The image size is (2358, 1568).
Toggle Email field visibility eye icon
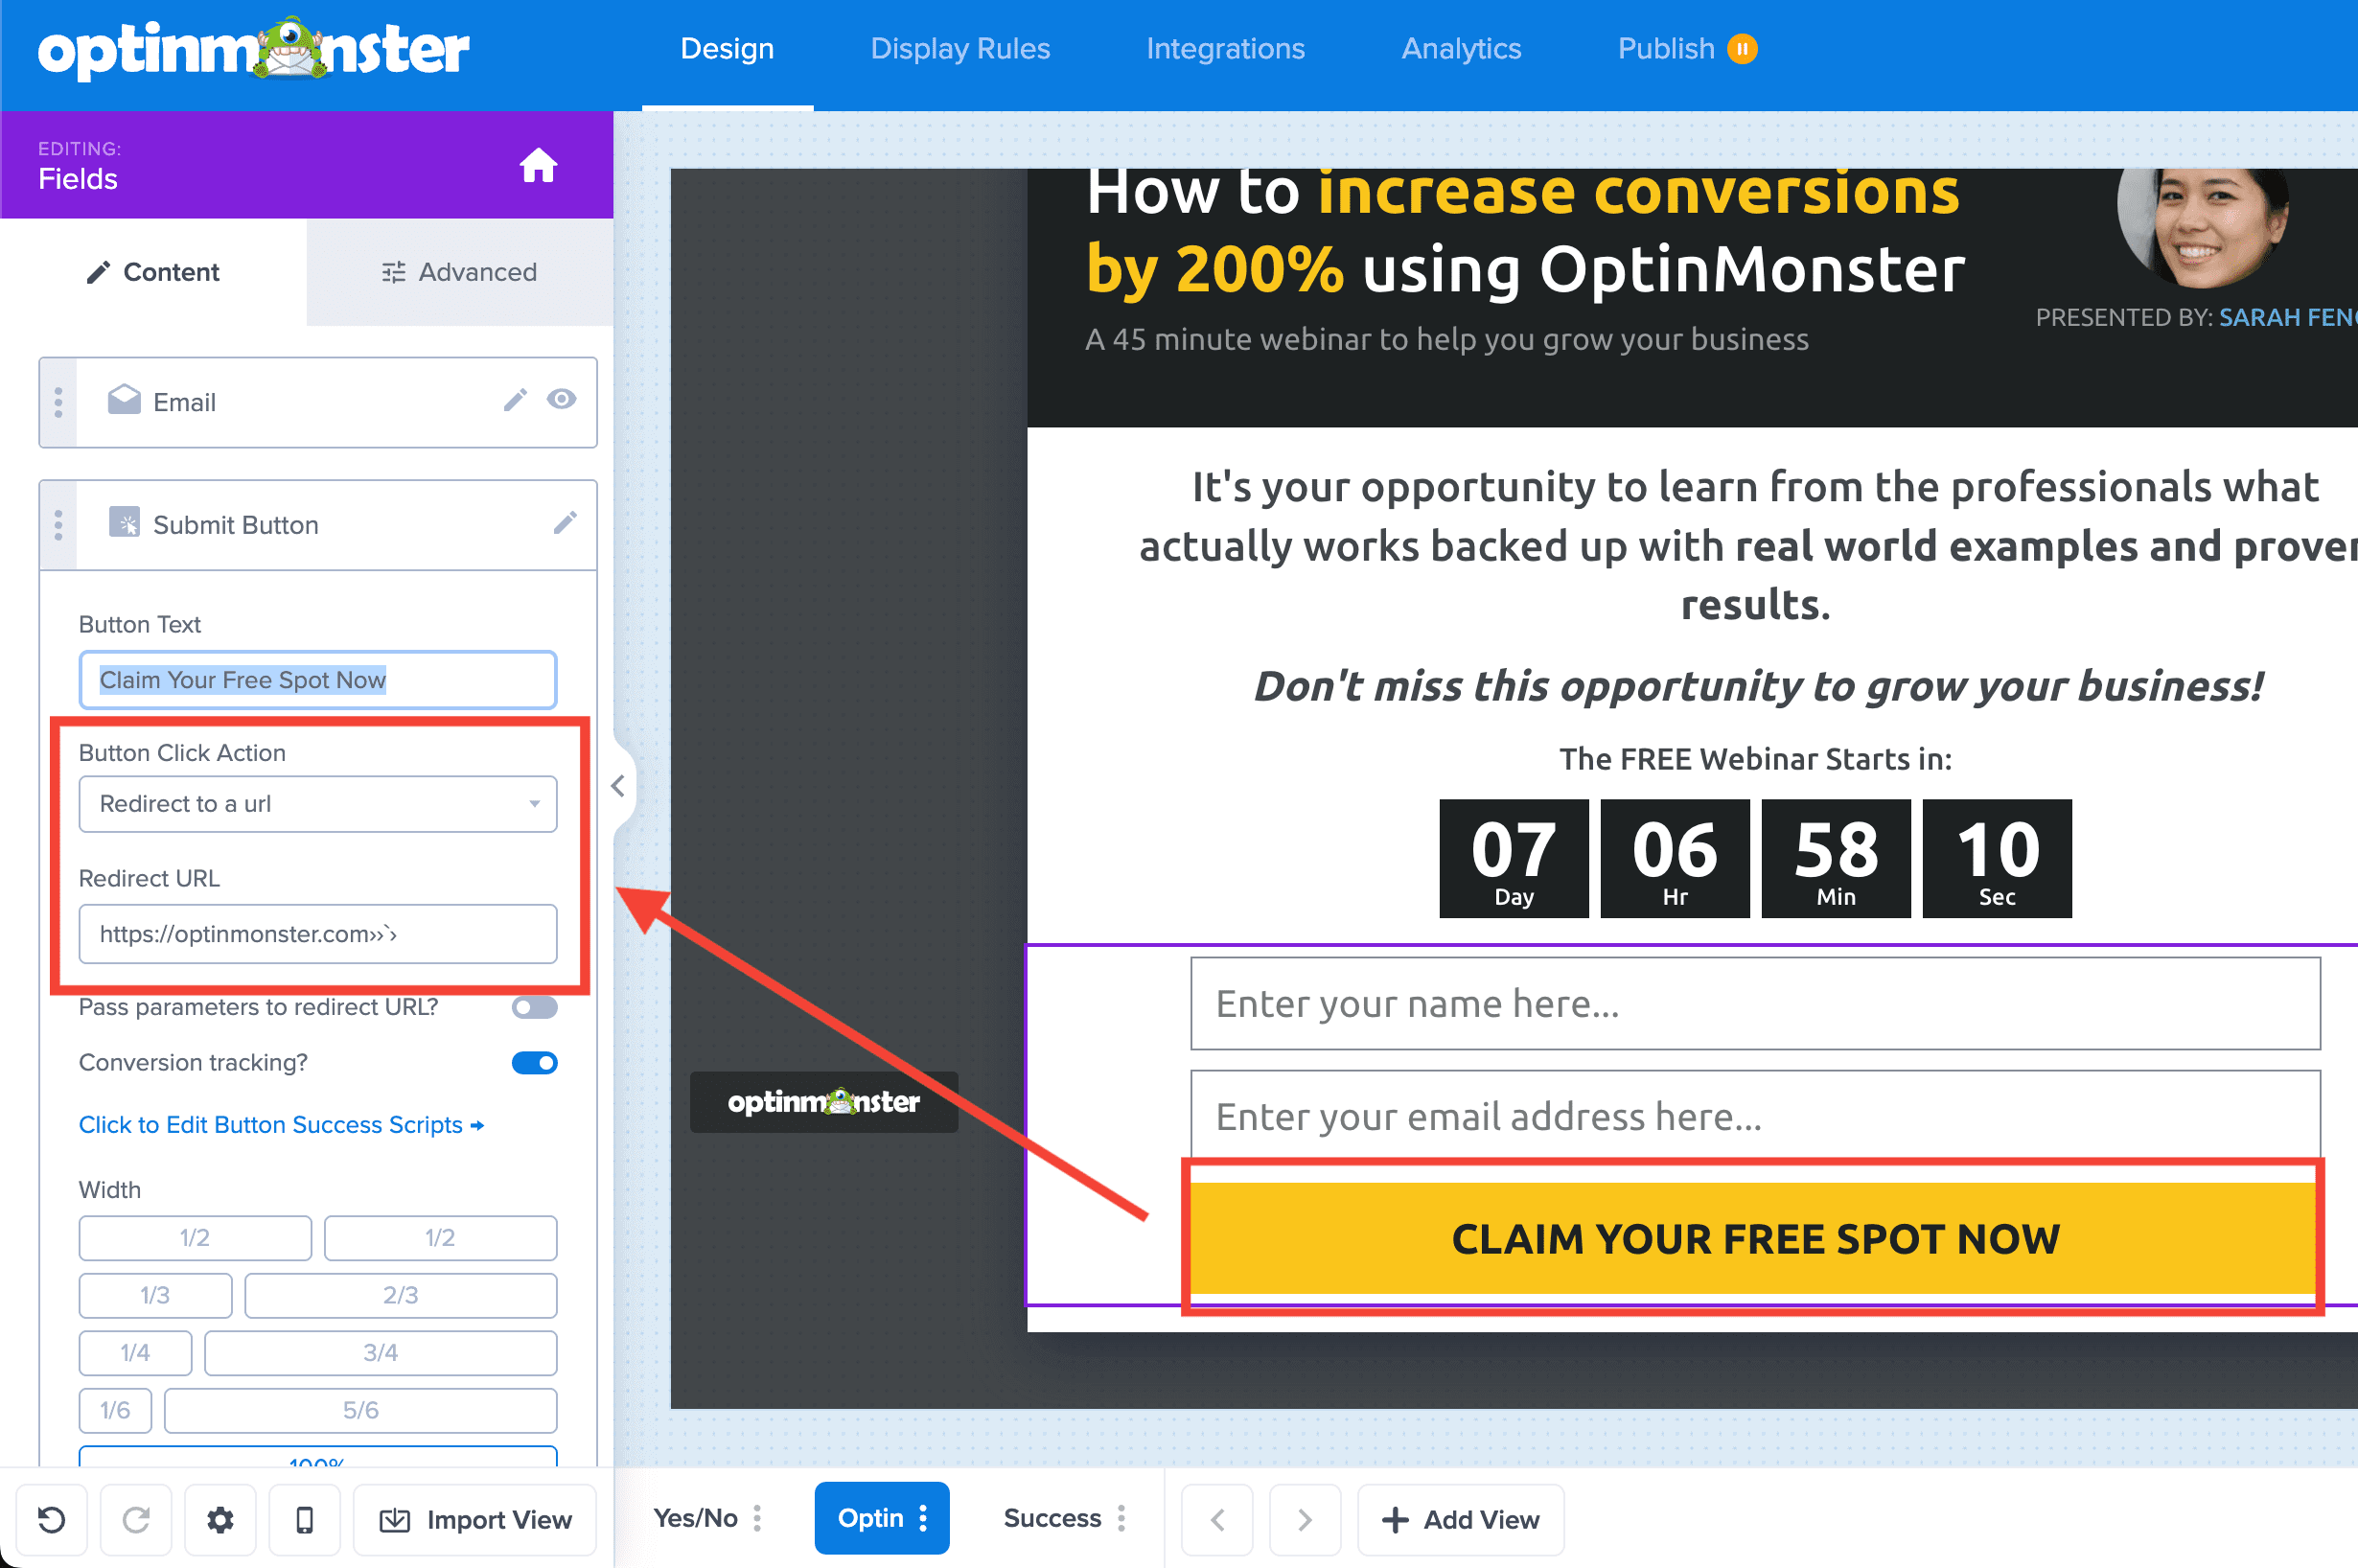tap(562, 400)
